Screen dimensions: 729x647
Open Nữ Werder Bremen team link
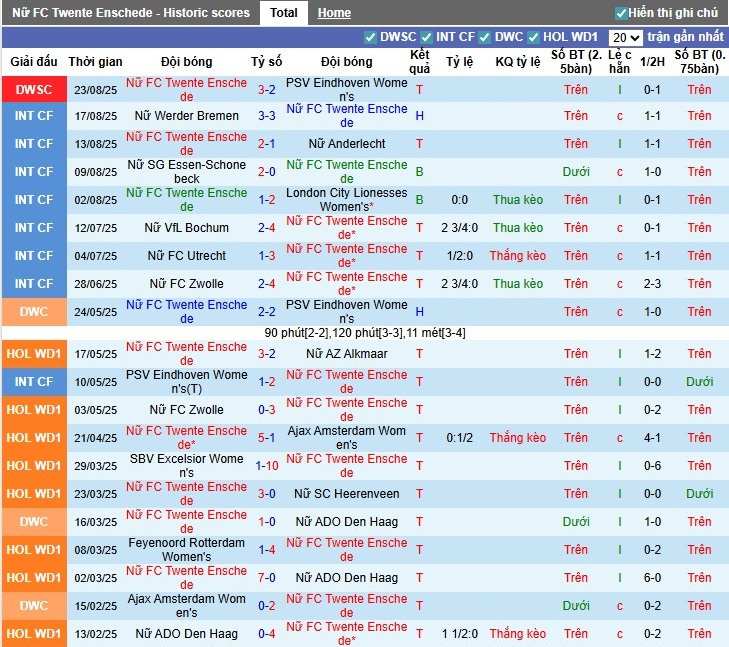click(186, 116)
